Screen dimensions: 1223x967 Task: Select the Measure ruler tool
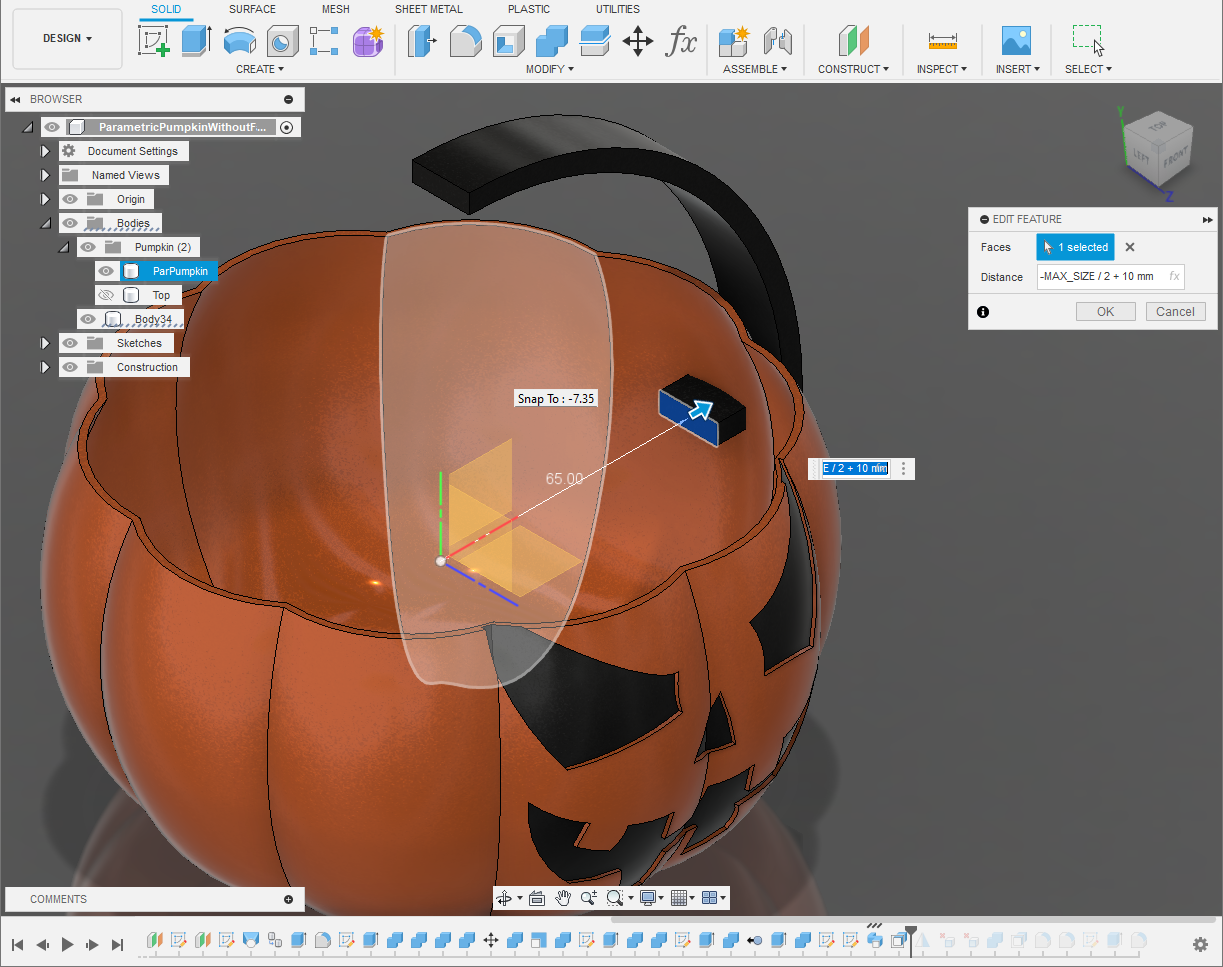tap(942, 41)
